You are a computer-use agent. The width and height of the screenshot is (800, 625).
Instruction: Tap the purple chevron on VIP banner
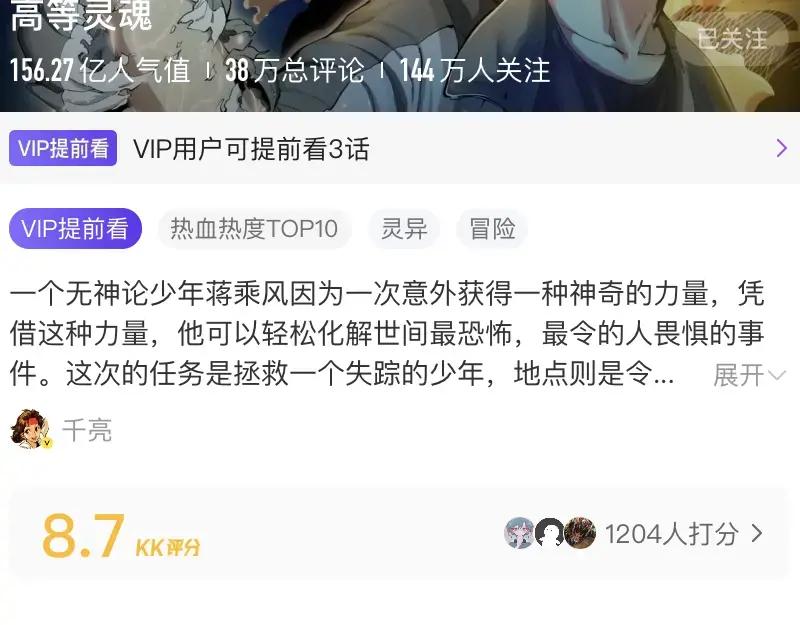(x=781, y=148)
